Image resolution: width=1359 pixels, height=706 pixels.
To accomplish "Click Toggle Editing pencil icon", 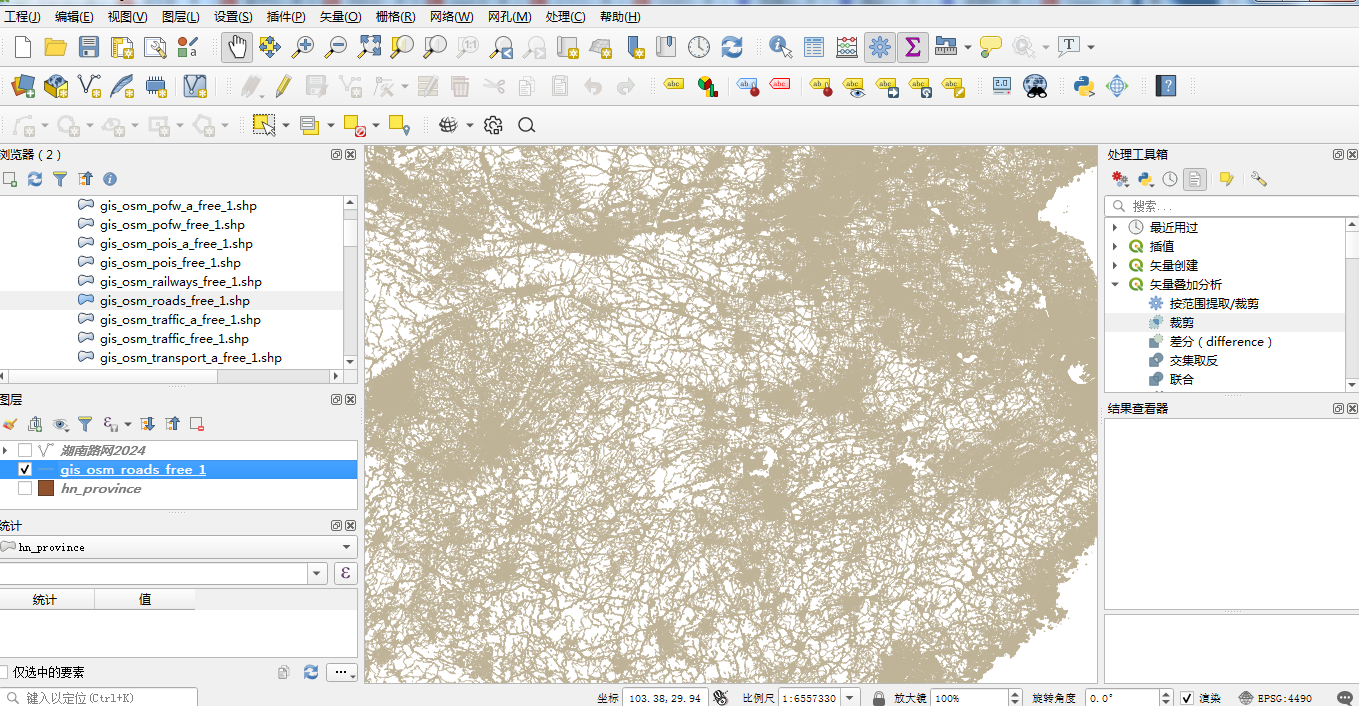I will pyautogui.click(x=283, y=86).
